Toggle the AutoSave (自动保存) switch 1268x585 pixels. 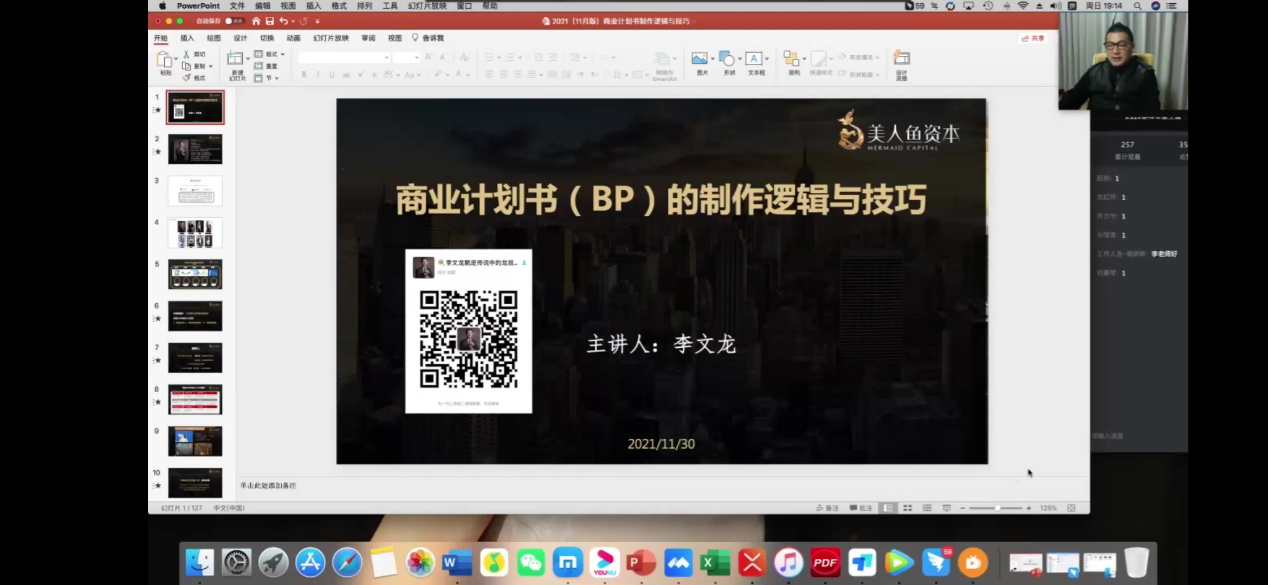click(x=233, y=21)
